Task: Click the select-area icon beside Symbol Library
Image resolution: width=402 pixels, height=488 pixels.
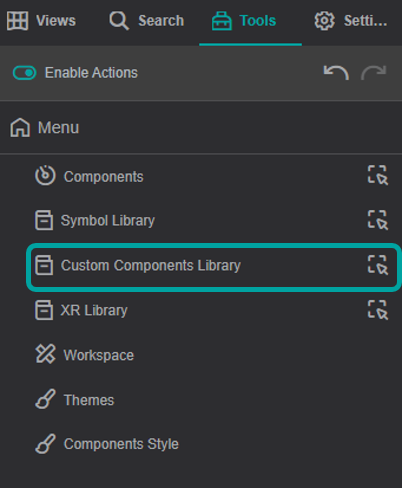Action: pyautogui.click(x=378, y=220)
